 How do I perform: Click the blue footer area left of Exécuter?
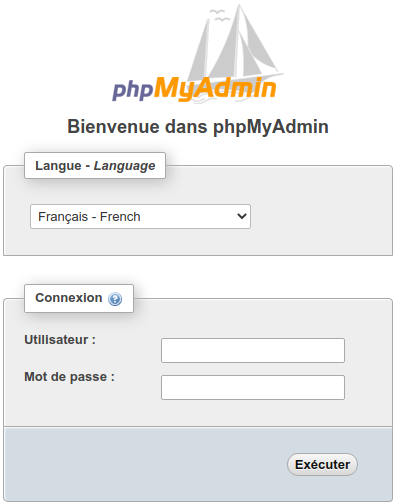coord(143,464)
